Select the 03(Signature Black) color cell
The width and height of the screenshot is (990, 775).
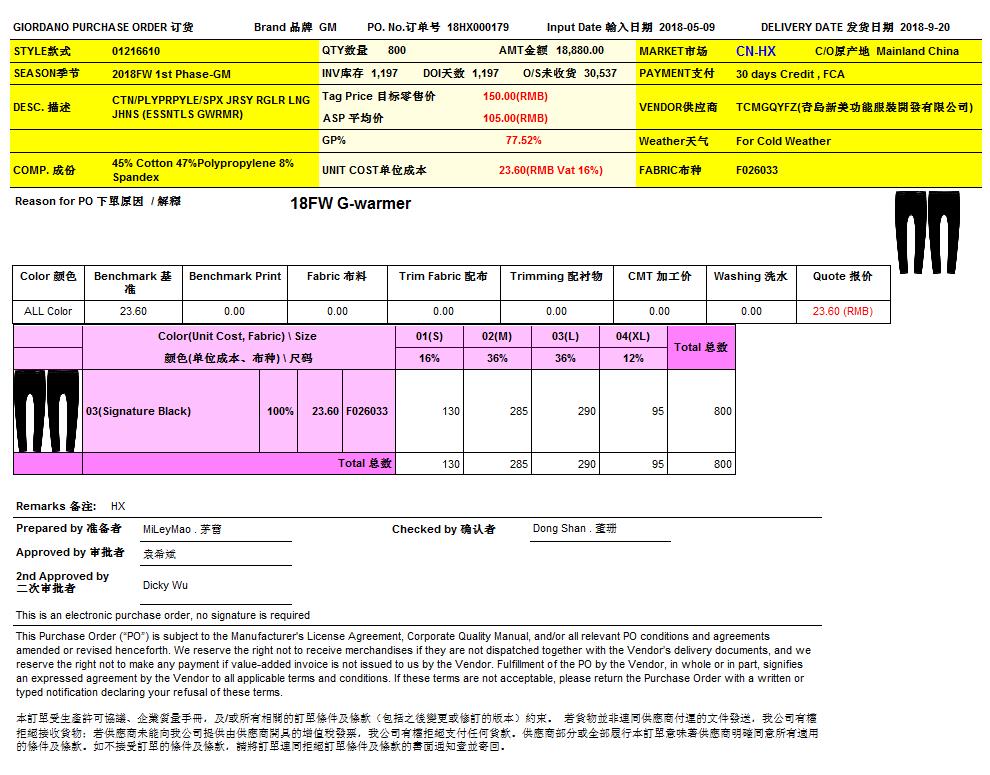[139, 411]
